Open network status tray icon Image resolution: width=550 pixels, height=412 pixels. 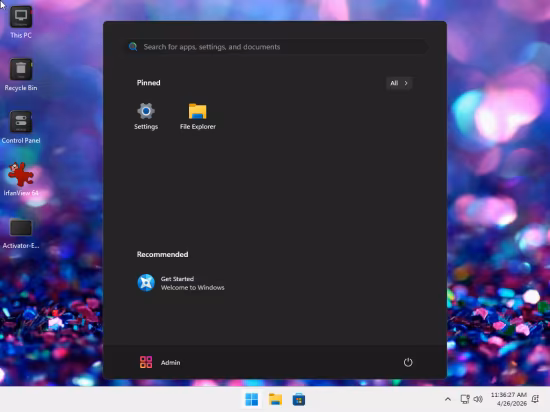tap(465, 399)
